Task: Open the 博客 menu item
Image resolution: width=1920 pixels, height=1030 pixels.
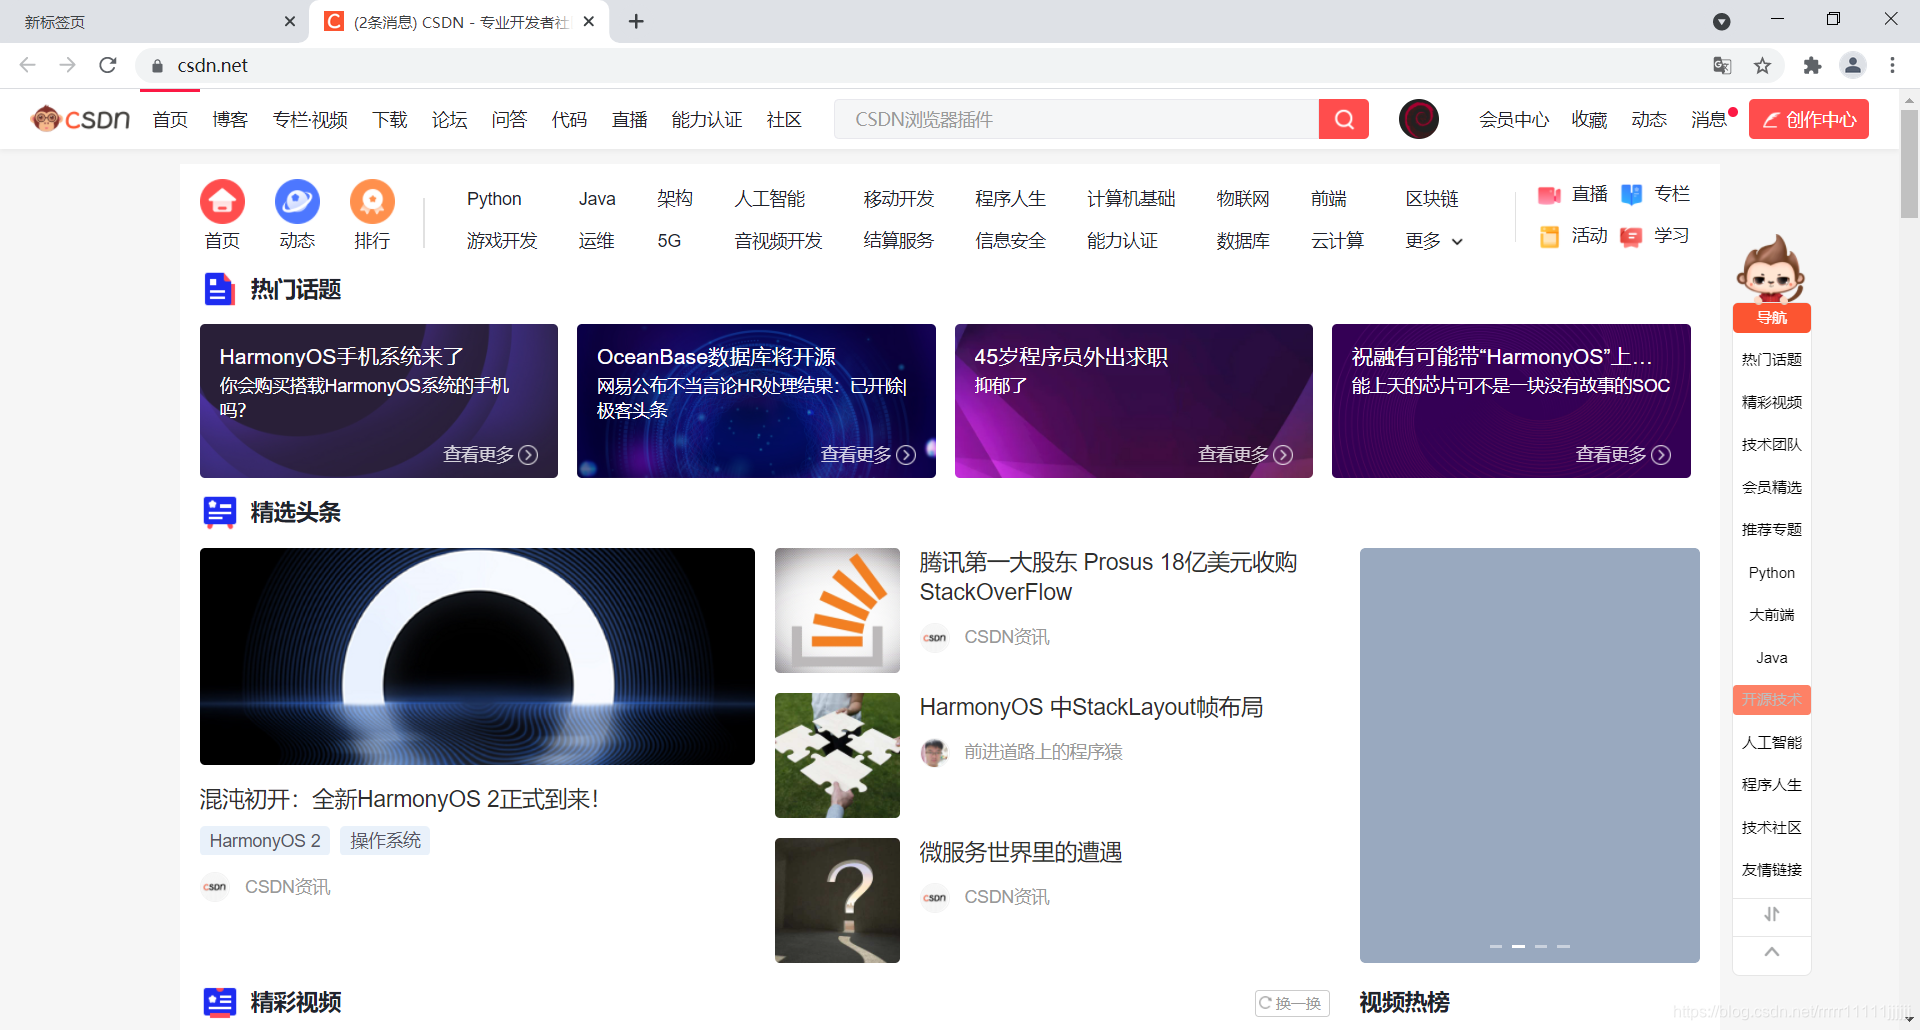Action: [230, 120]
